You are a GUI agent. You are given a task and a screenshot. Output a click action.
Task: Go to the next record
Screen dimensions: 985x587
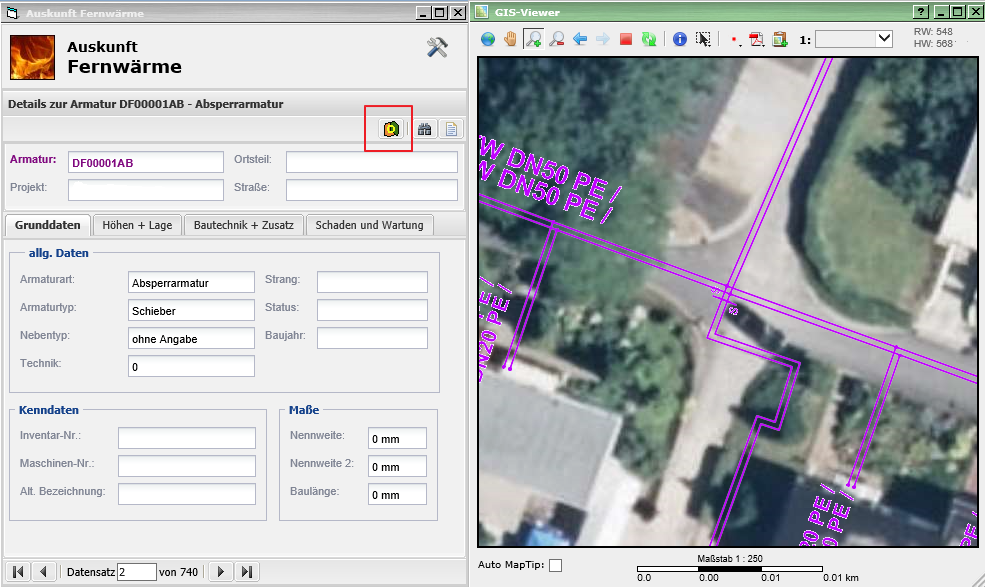(221, 572)
